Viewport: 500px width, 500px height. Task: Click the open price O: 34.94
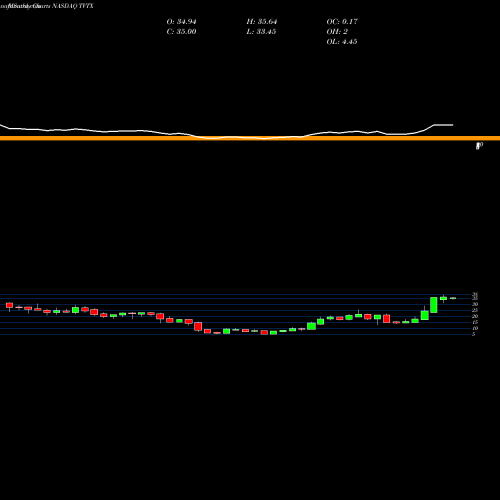pos(181,22)
